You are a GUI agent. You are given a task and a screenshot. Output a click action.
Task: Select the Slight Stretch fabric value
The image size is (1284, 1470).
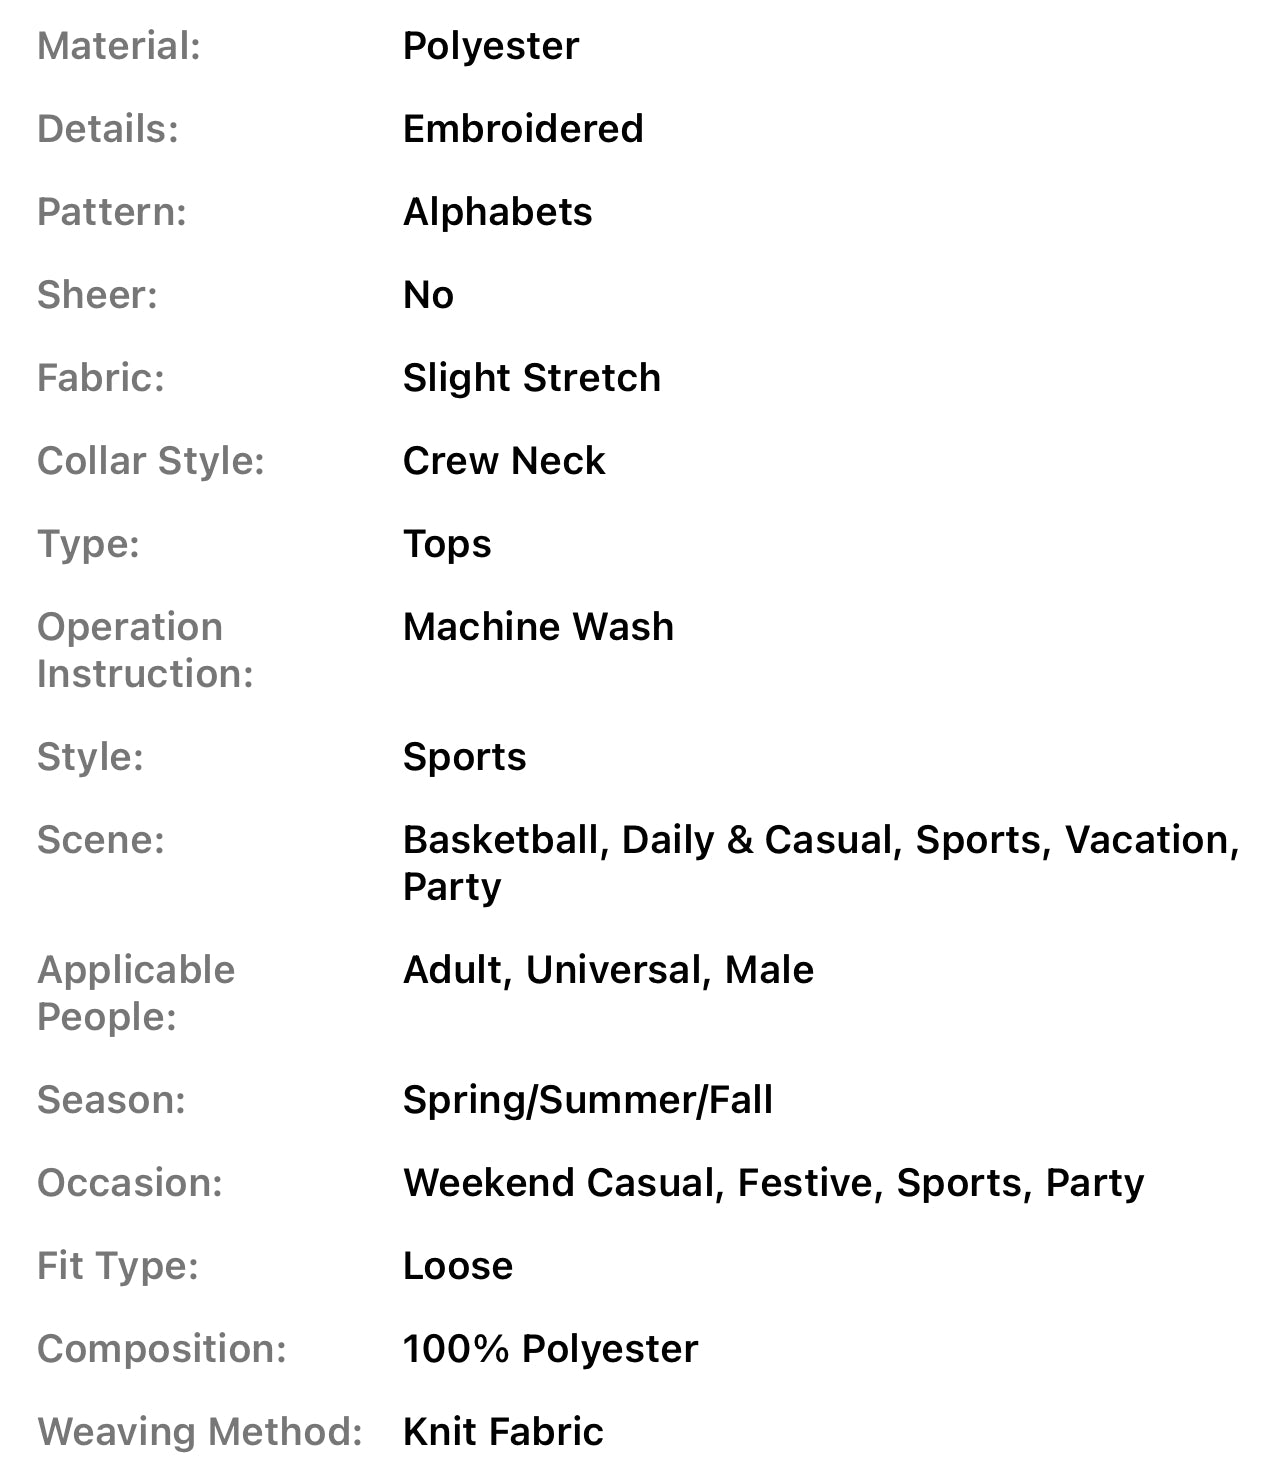point(531,378)
